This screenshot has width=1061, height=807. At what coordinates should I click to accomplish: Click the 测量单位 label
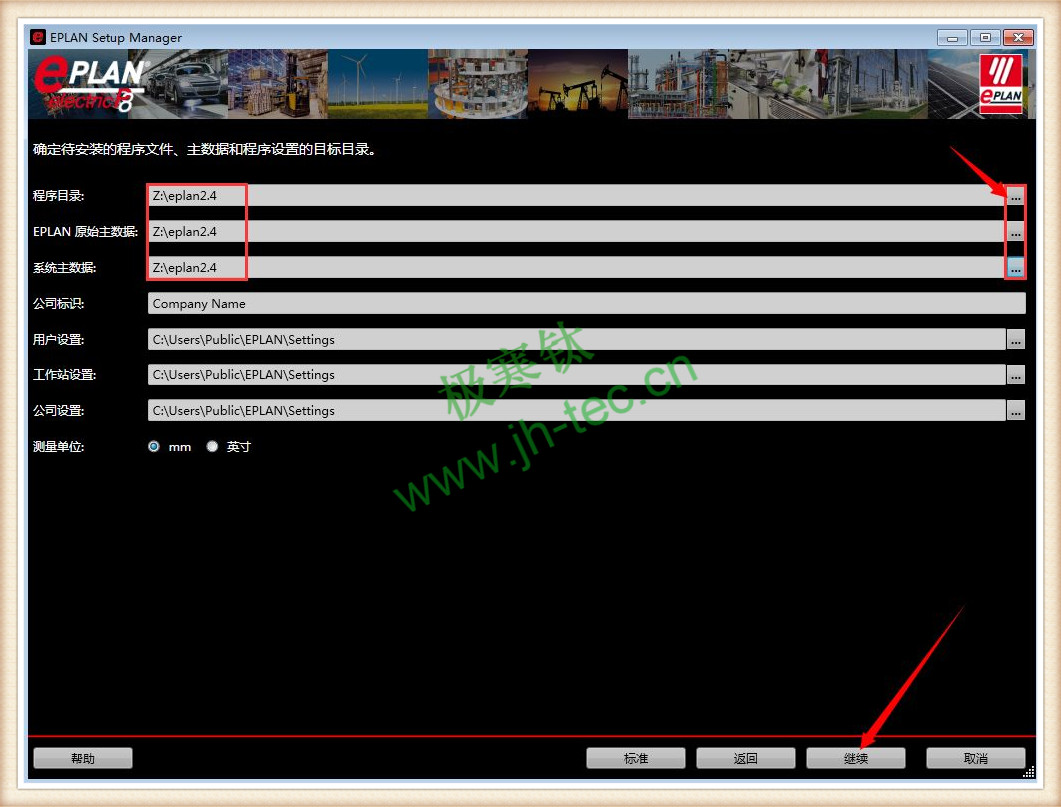[58, 446]
